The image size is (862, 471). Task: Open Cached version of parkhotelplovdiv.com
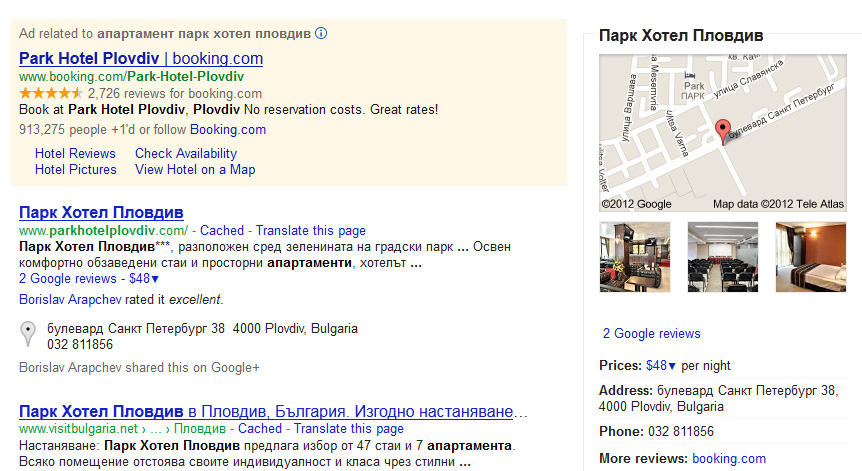pyautogui.click(x=222, y=230)
